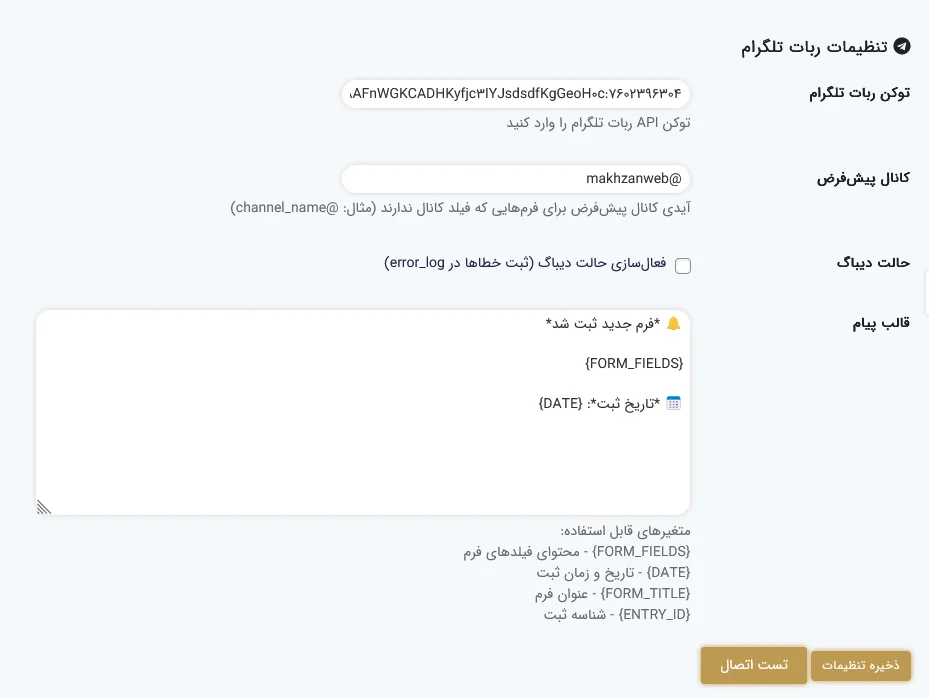Click the توکن ربات تلگرام label

click(x=858, y=93)
